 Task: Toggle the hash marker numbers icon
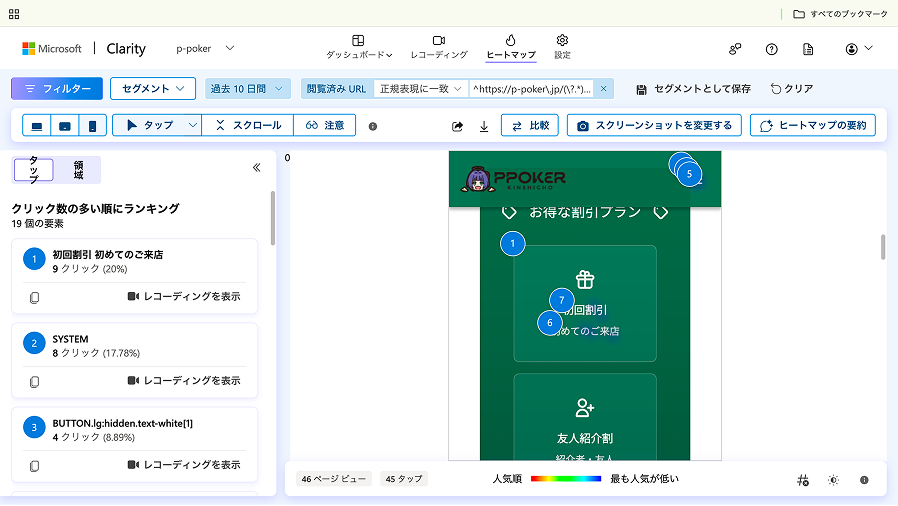coord(803,480)
